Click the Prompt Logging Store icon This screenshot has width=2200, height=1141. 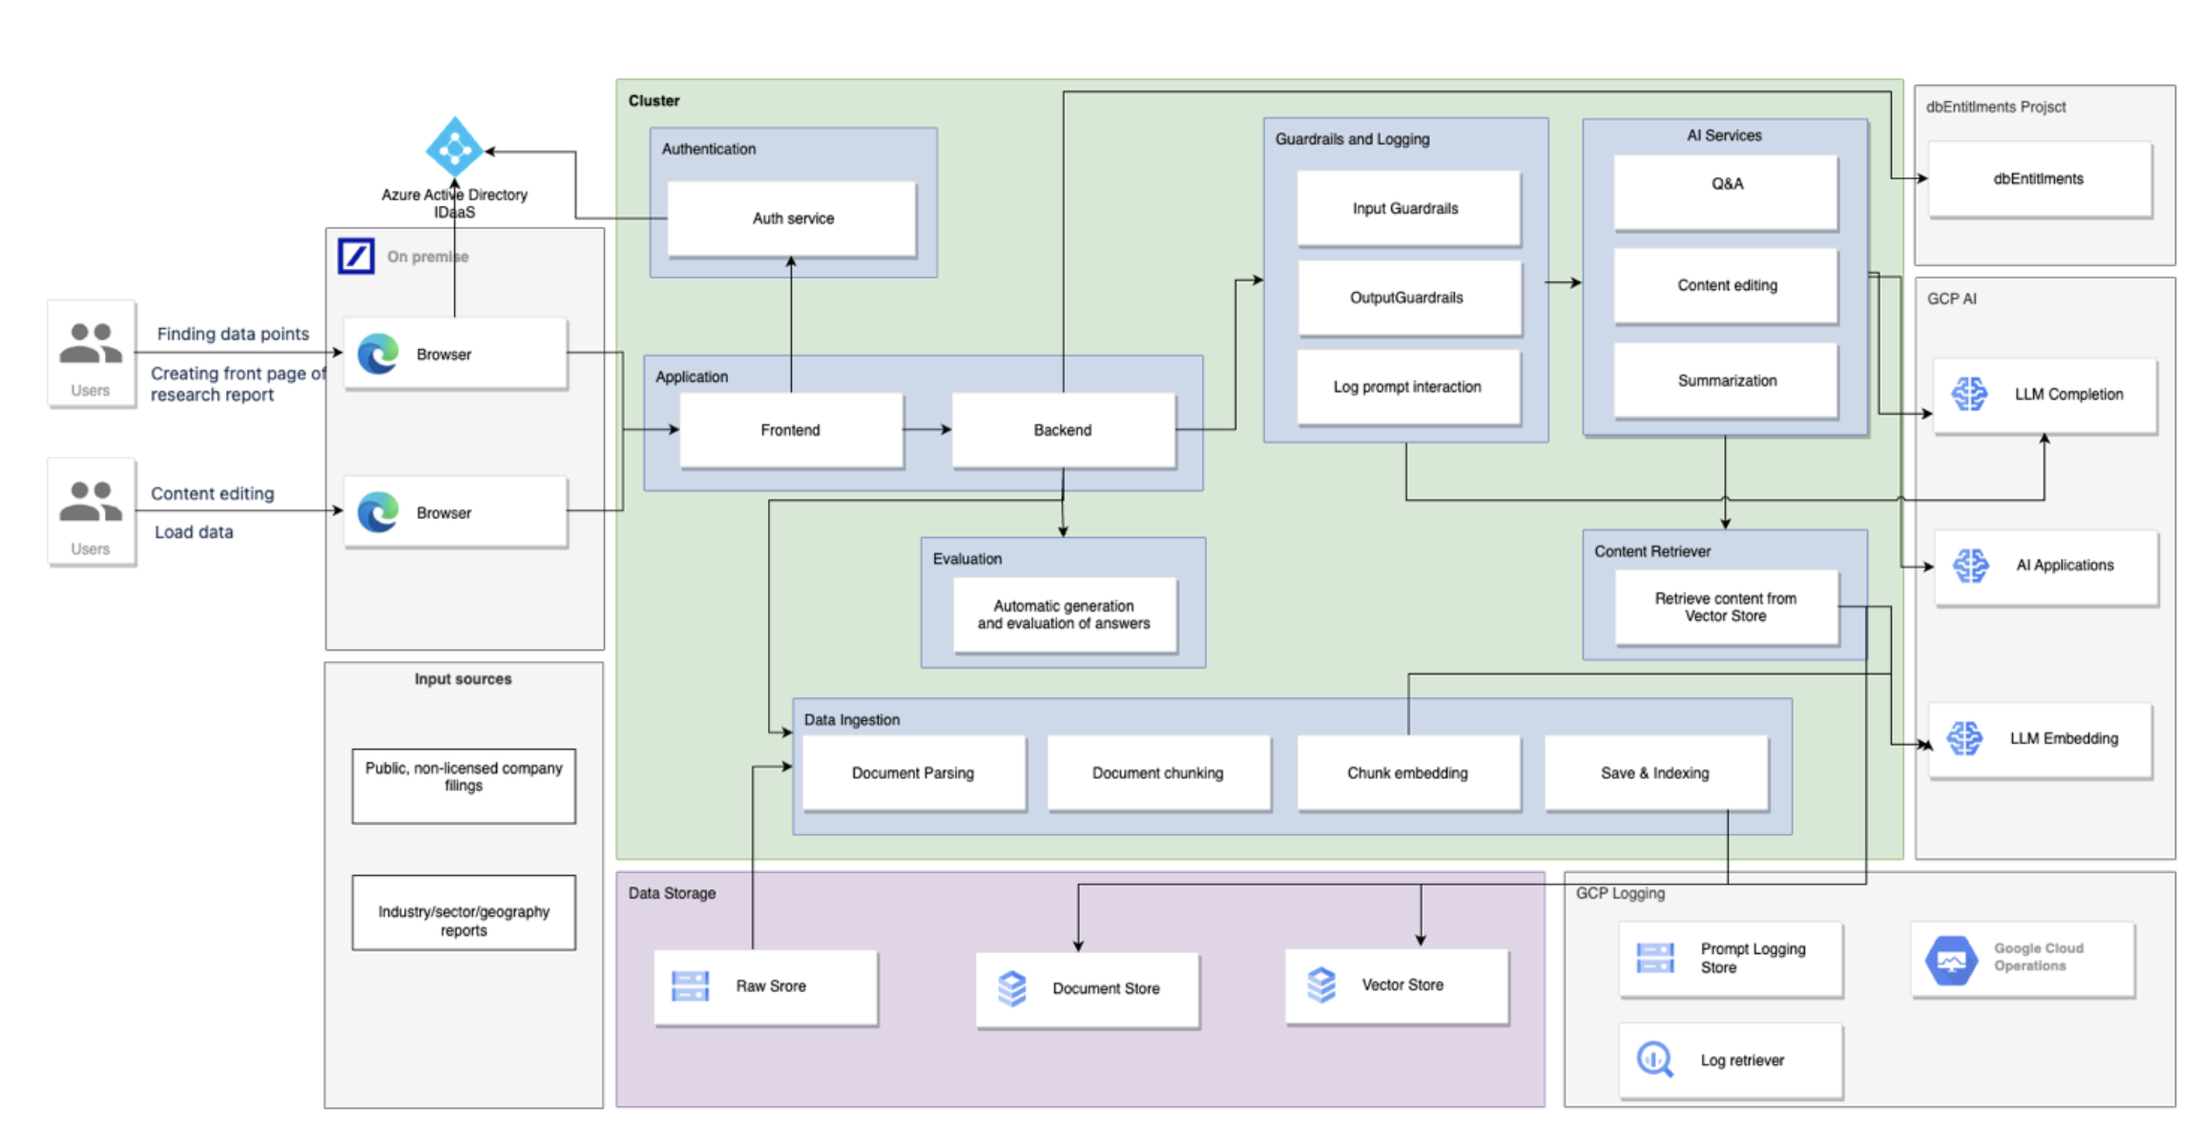1655,957
